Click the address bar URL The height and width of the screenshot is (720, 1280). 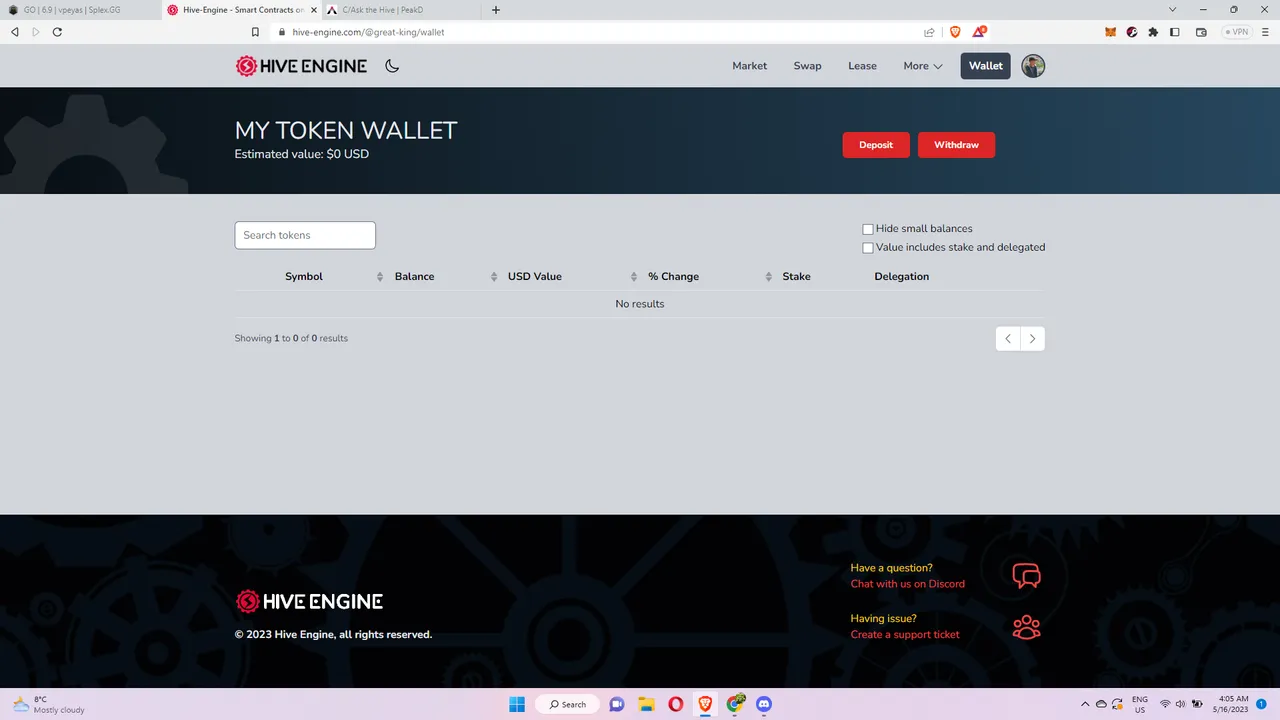point(368,32)
